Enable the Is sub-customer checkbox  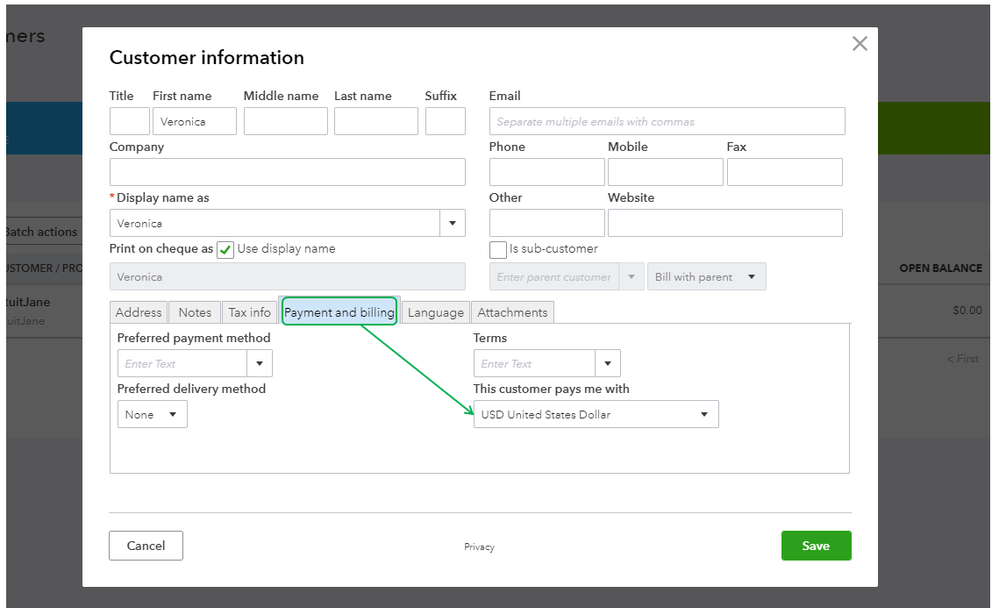pyautogui.click(x=498, y=250)
